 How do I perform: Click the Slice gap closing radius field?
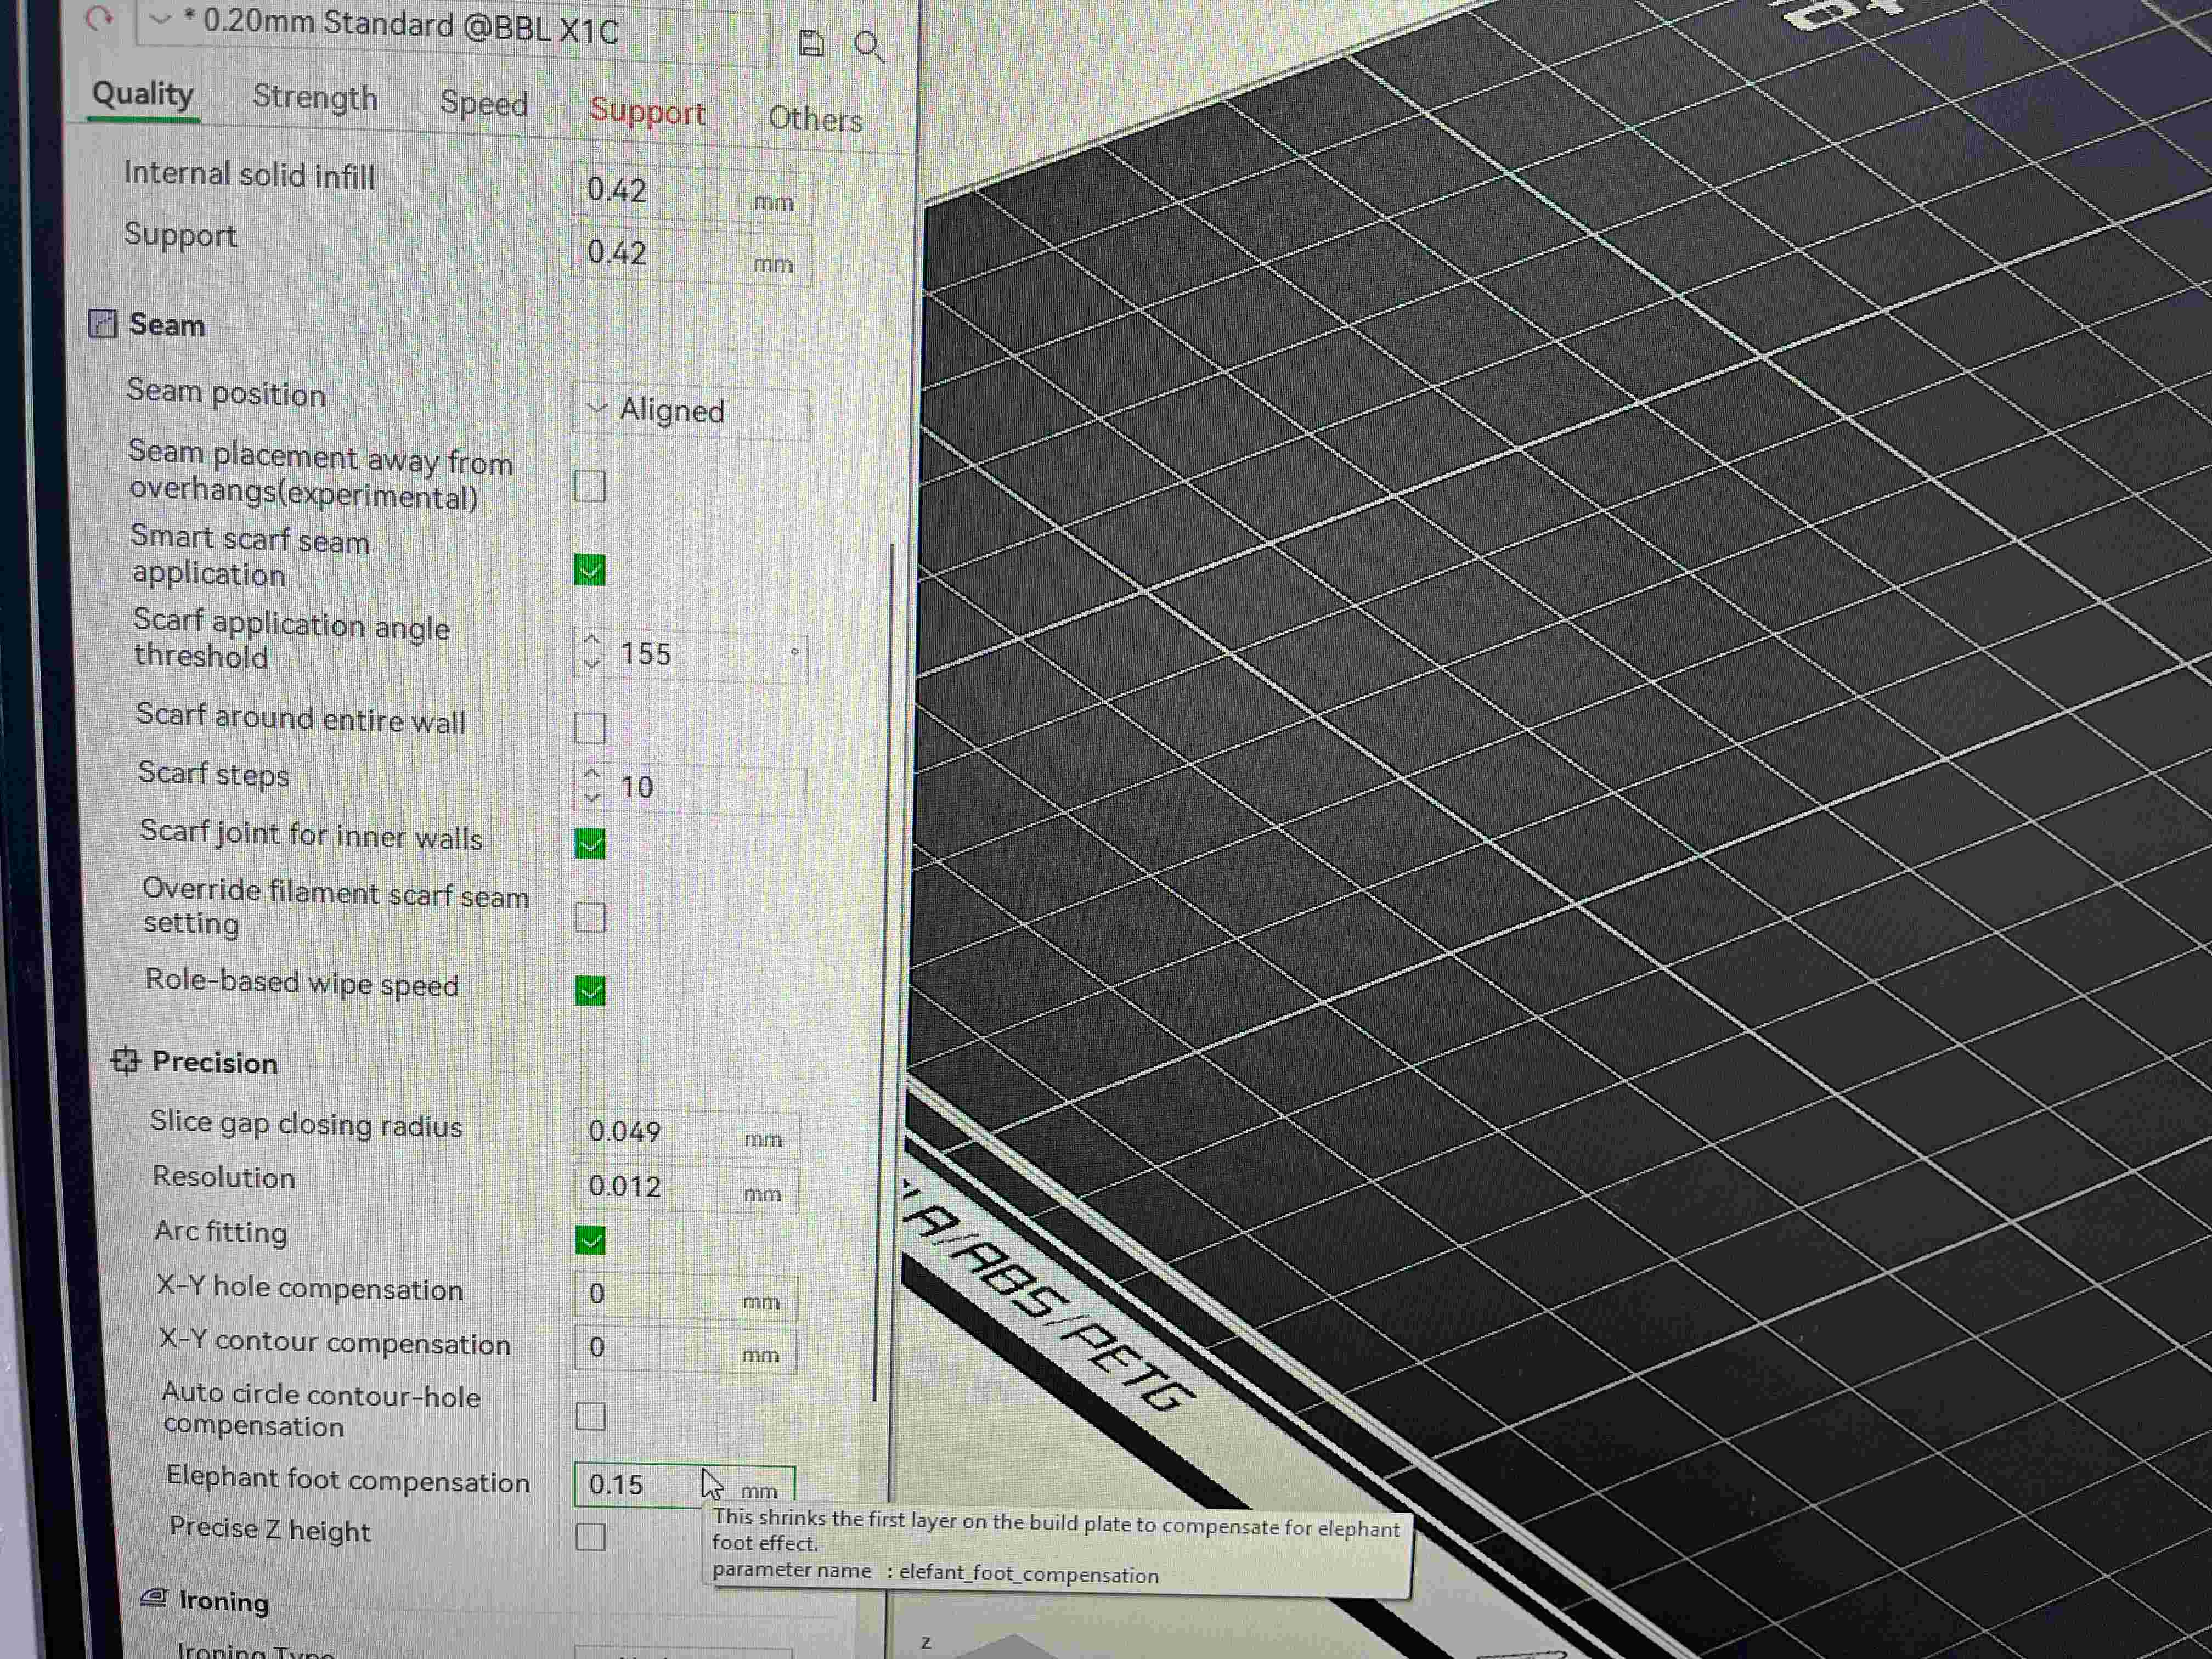coord(650,1132)
